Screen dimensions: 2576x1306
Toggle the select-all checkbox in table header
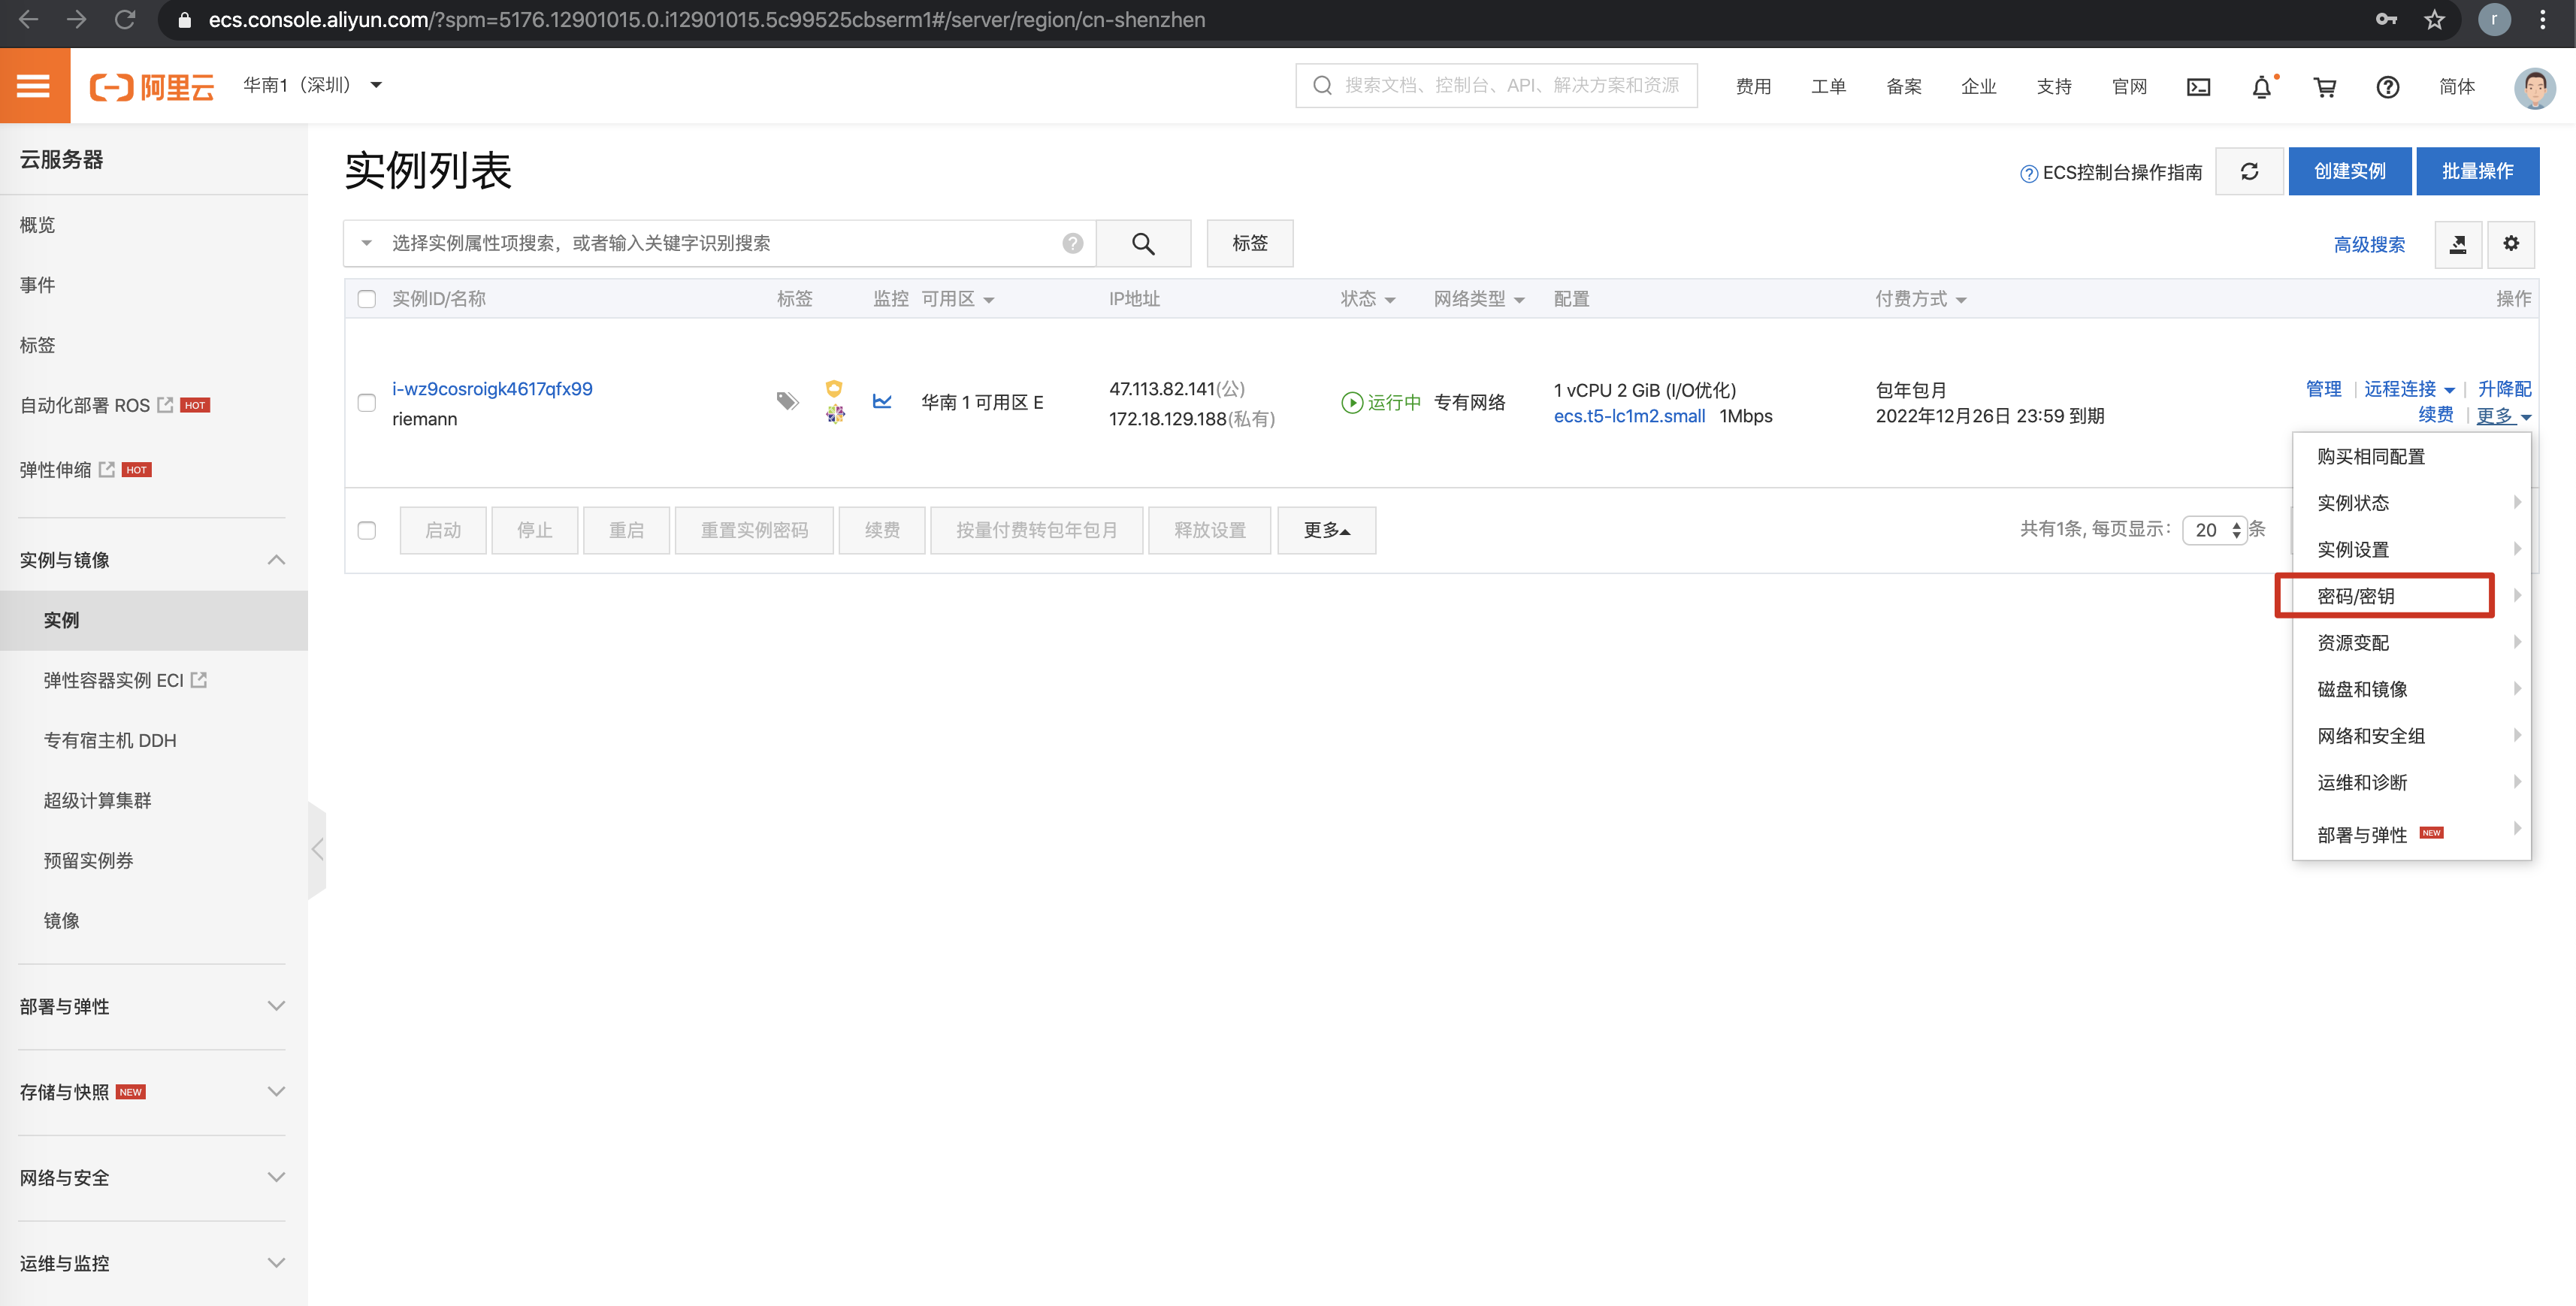(366, 299)
